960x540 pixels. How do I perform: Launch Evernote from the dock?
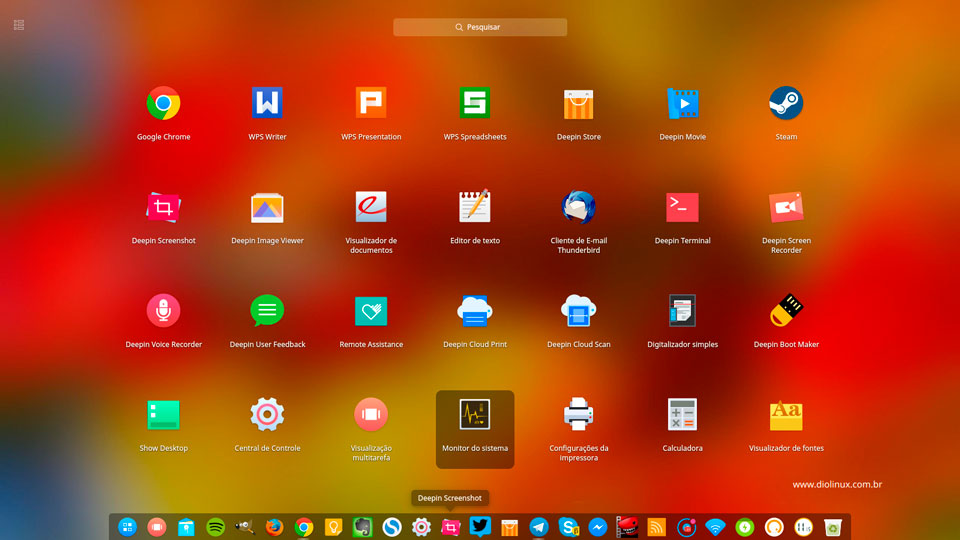click(362, 527)
